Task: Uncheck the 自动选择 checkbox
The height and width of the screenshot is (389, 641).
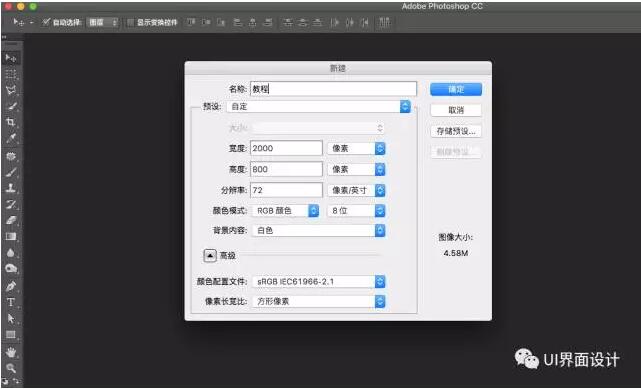Action: pyautogui.click(x=46, y=22)
